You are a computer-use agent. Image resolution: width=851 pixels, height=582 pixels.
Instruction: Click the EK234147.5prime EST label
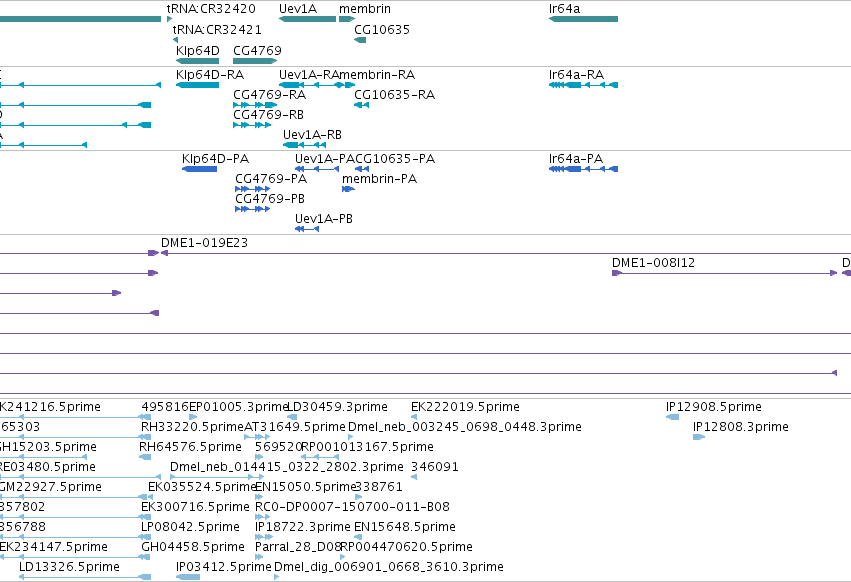coord(53,547)
